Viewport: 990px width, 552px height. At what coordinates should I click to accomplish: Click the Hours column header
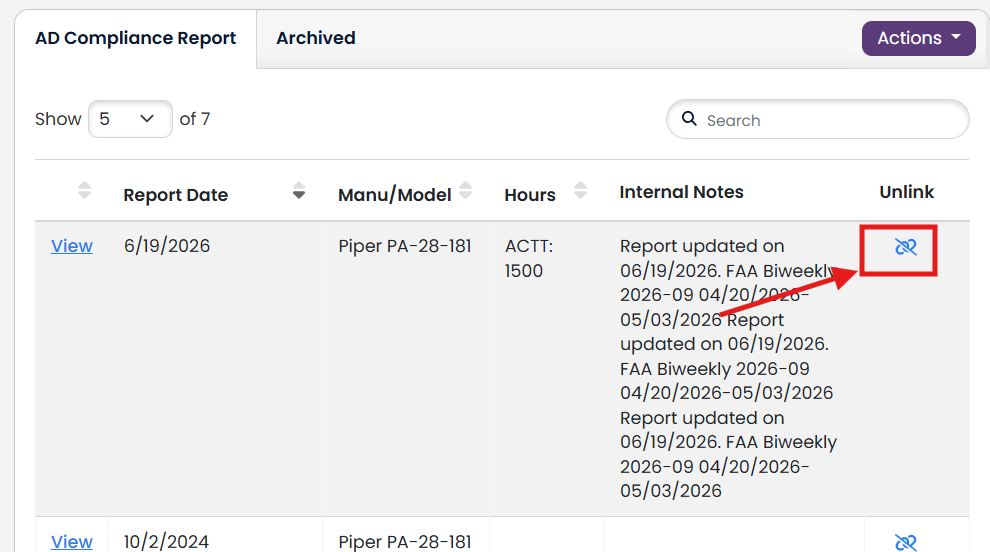[530, 195]
